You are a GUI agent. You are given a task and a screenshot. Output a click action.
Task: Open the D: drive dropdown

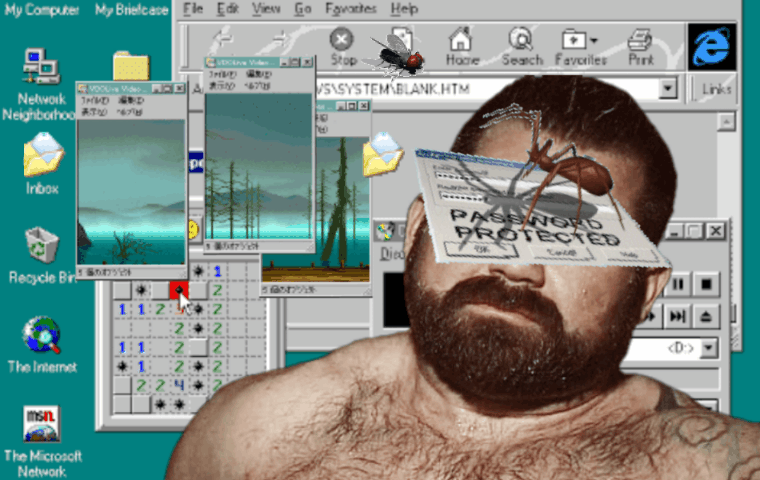[x=709, y=349]
